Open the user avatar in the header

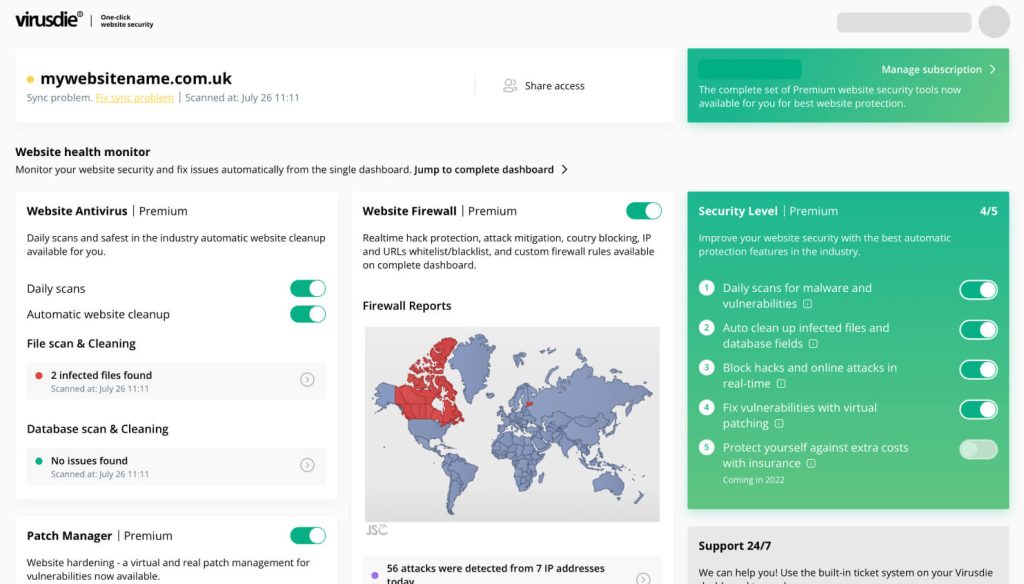tap(994, 22)
